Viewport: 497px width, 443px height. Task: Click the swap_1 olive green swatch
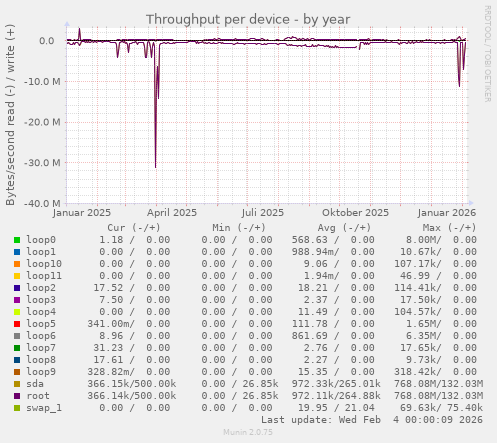pos(17,408)
